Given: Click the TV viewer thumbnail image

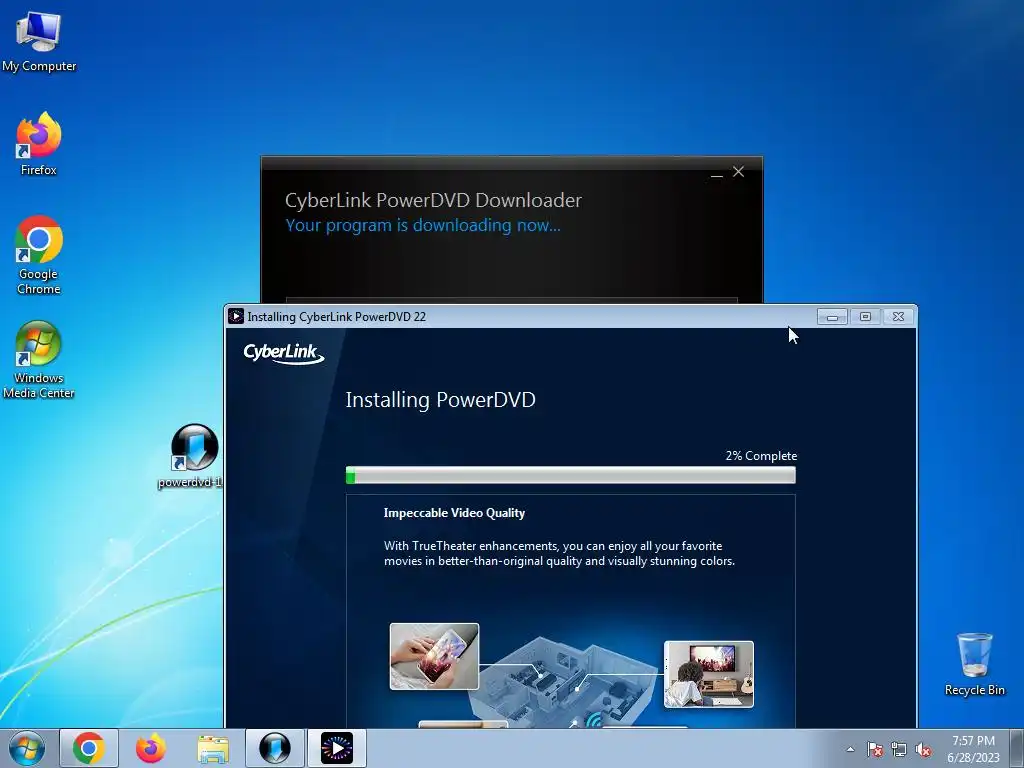Looking at the screenshot, I should tap(709, 675).
